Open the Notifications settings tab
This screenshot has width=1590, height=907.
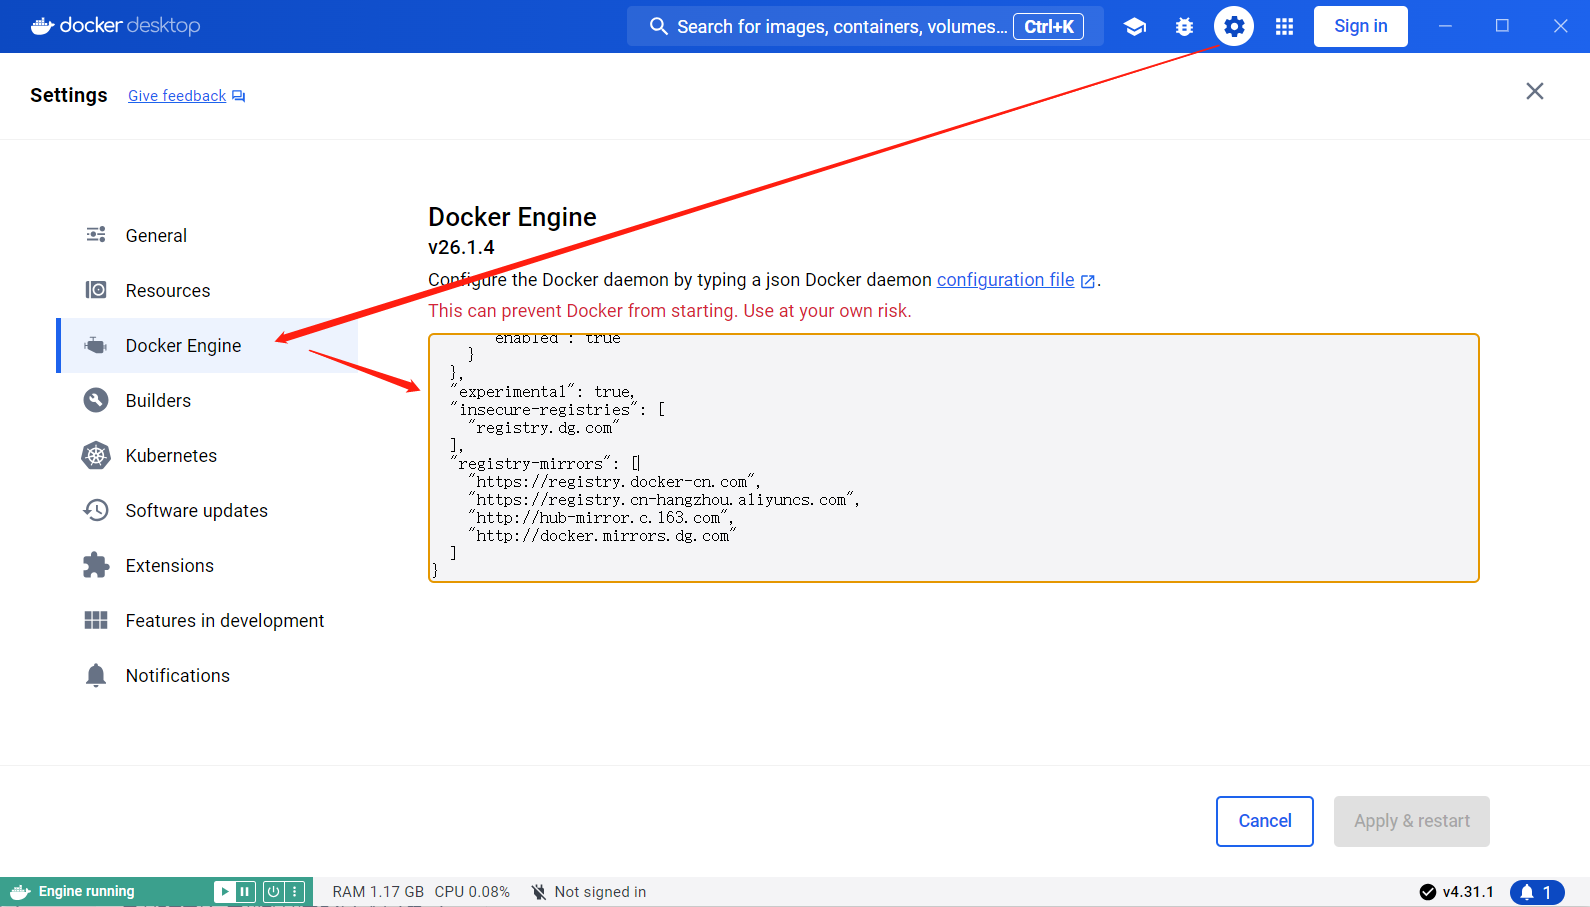coord(208,675)
